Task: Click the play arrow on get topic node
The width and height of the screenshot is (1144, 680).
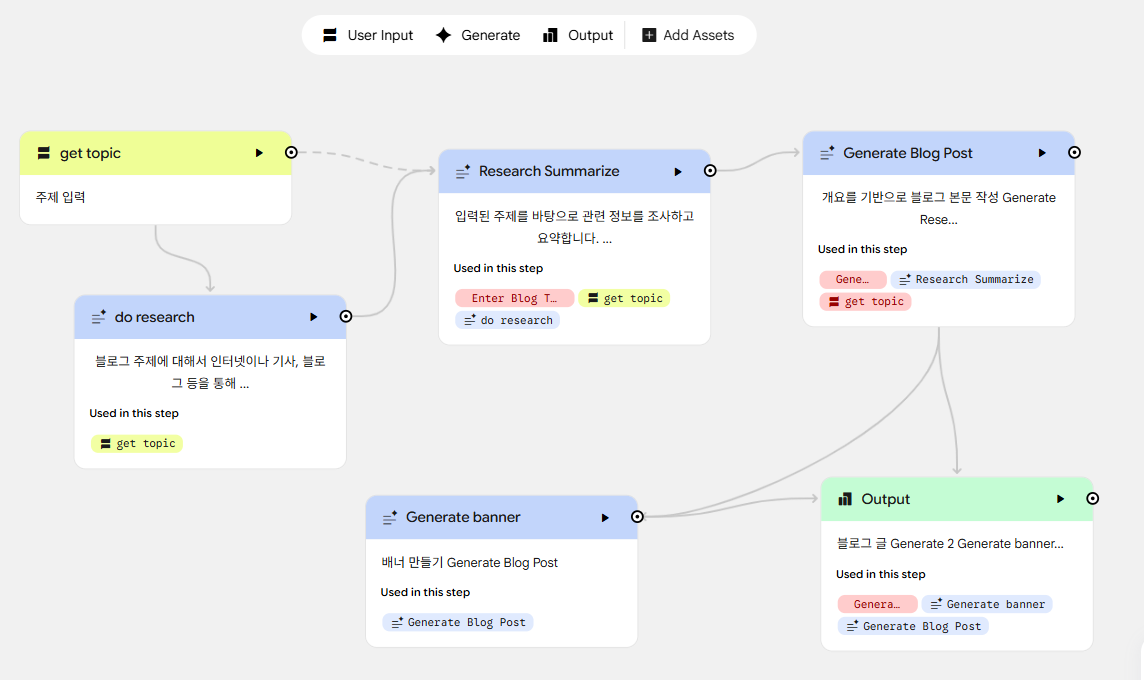Action: pyautogui.click(x=259, y=153)
